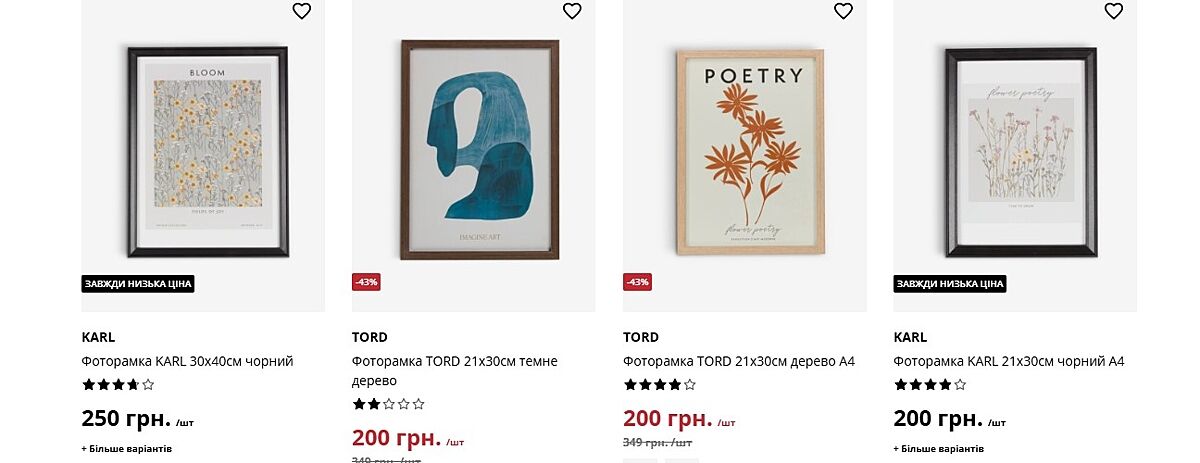This screenshot has height=463, width=1200.
Task: Add TORD wood A4 frame to wishlist heart
Action: pos(843,11)
